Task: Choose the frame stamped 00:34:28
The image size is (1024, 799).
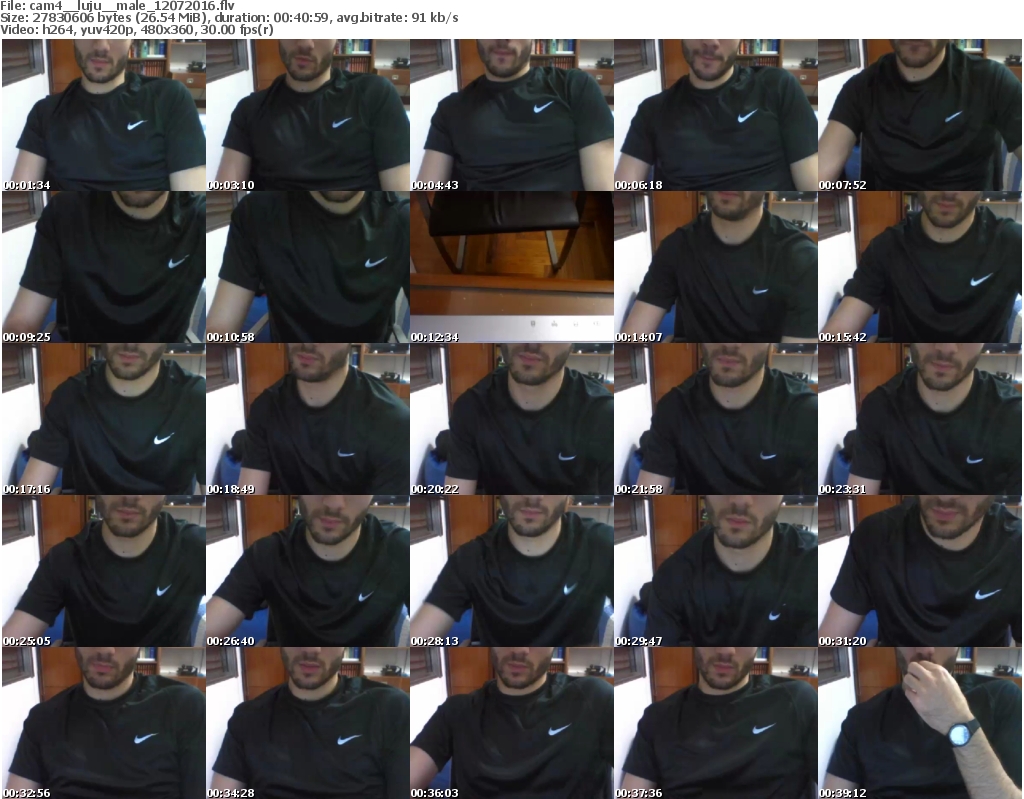Action: tap(308, 723)
